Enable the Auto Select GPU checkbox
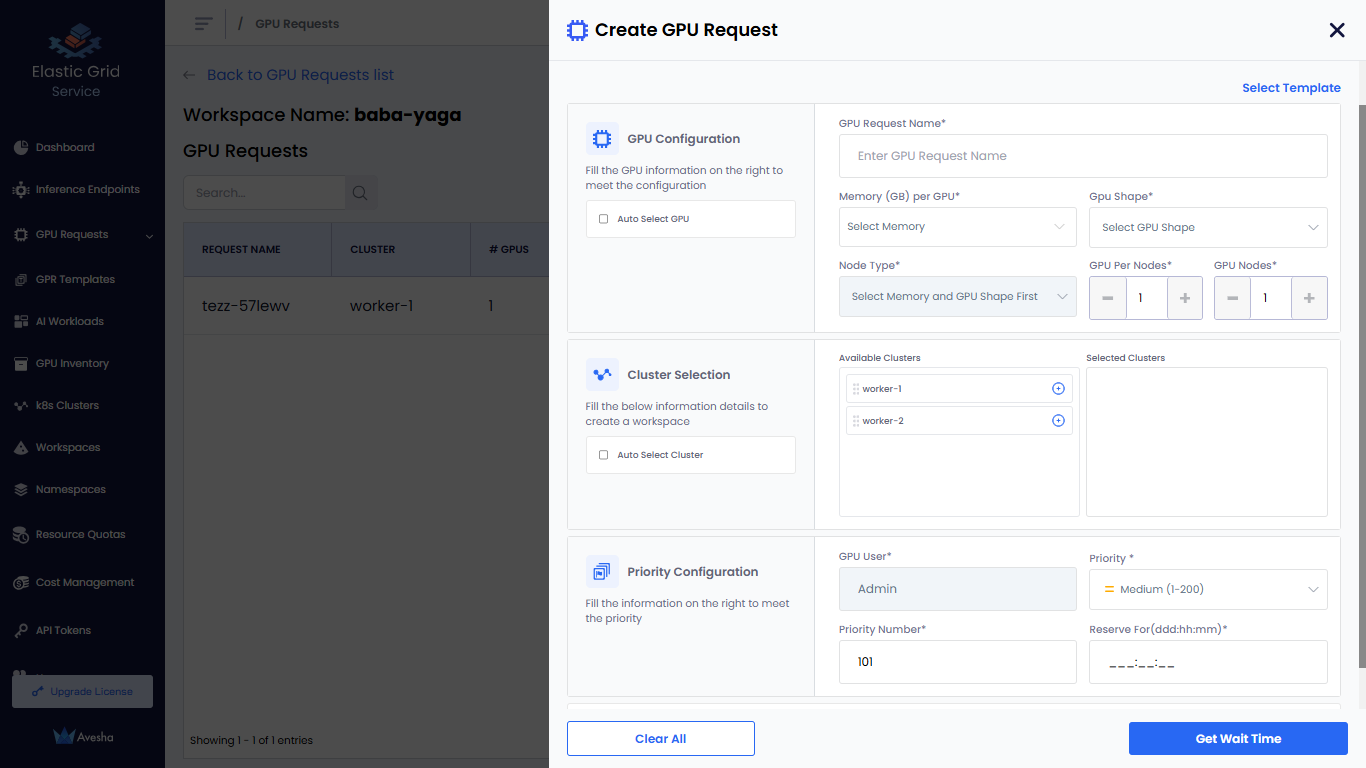 [x=603, y=219]
